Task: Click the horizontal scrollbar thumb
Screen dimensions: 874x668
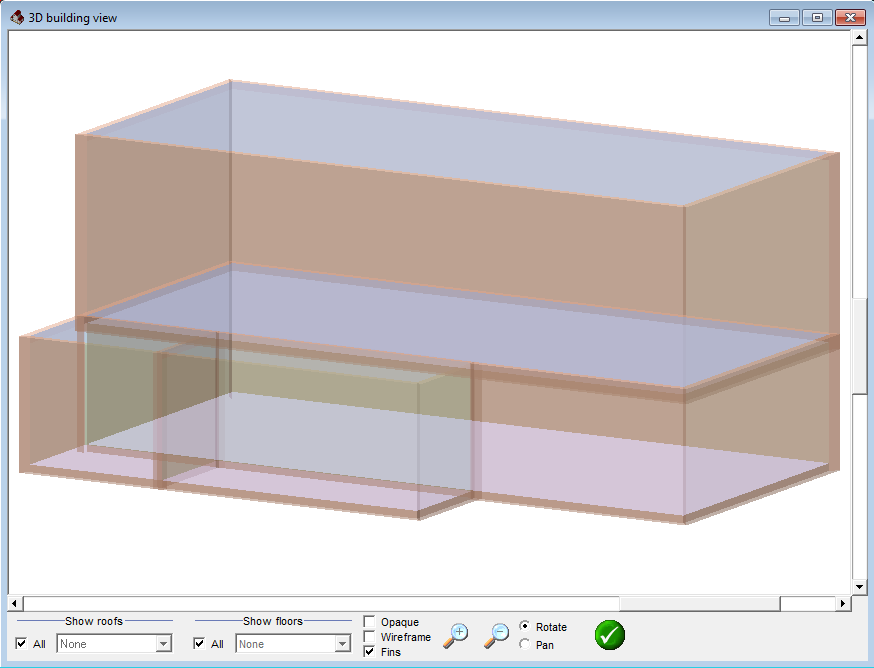Action: [x=700, y=603]
